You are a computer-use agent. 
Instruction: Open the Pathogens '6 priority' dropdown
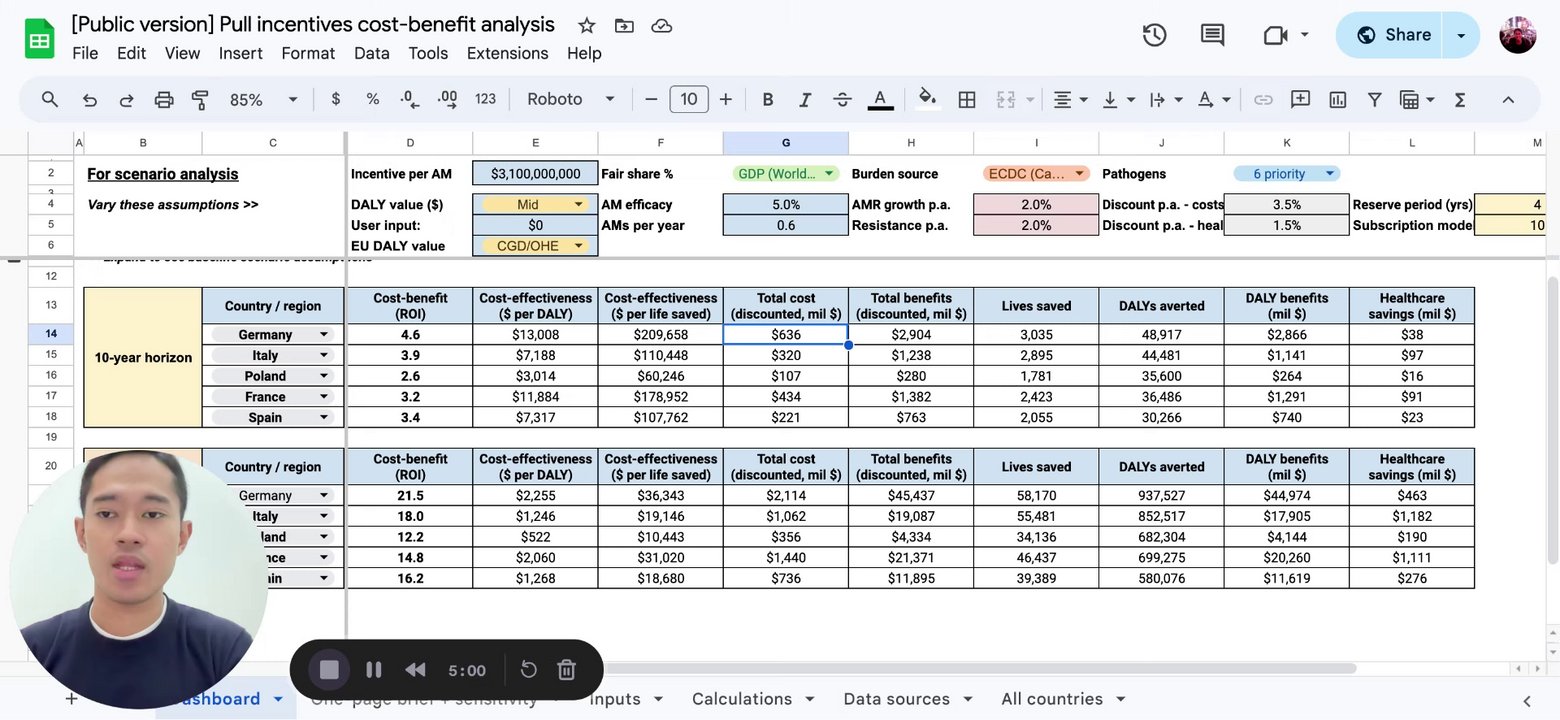point(1286,174)
